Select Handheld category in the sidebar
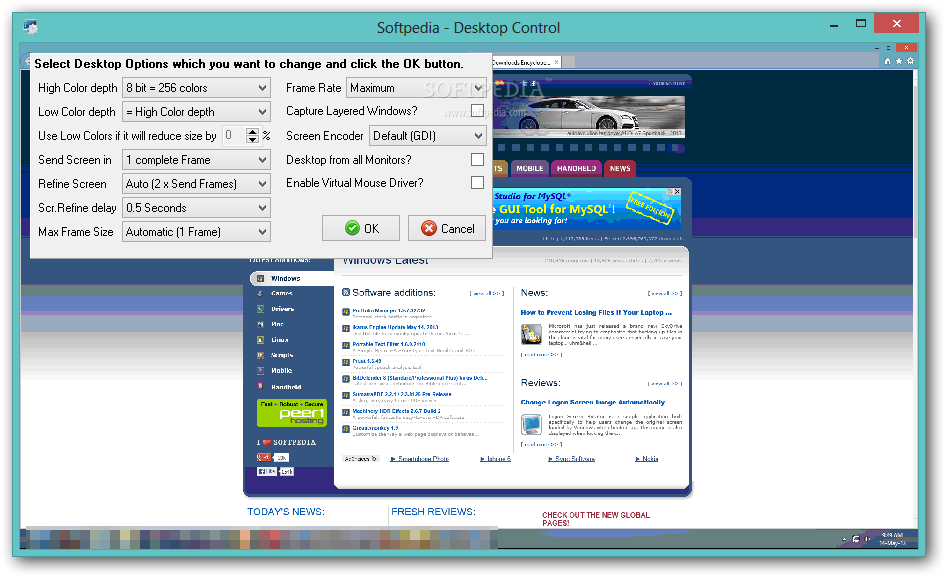Screen dimensions: 946x577 tap(286, 387)
